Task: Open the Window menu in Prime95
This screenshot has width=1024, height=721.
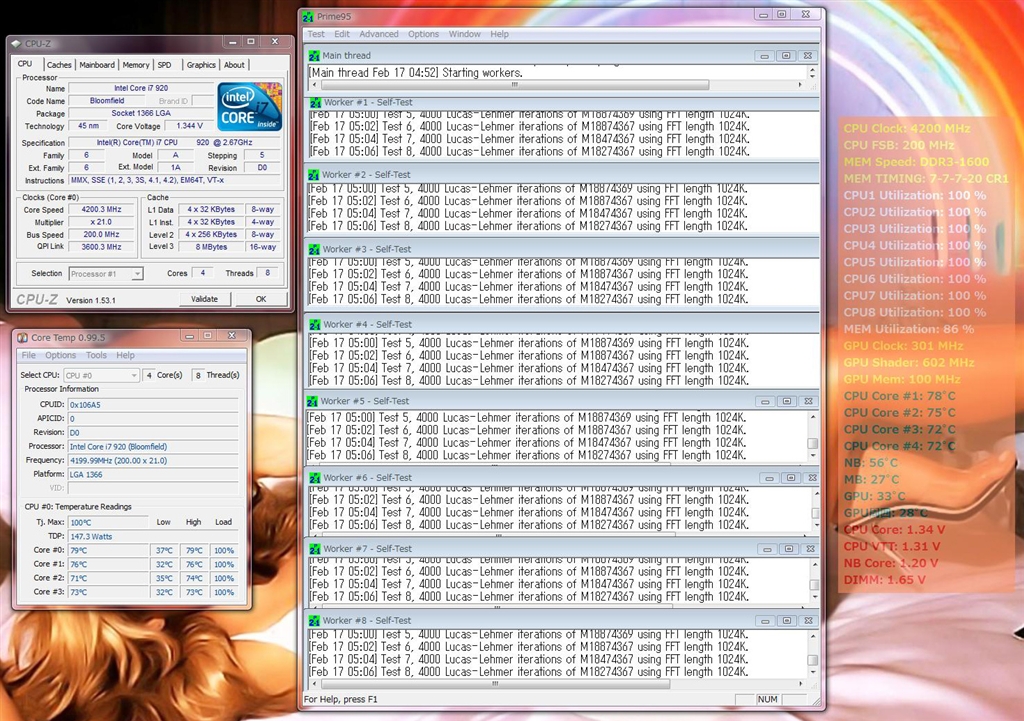Action: 464,35
